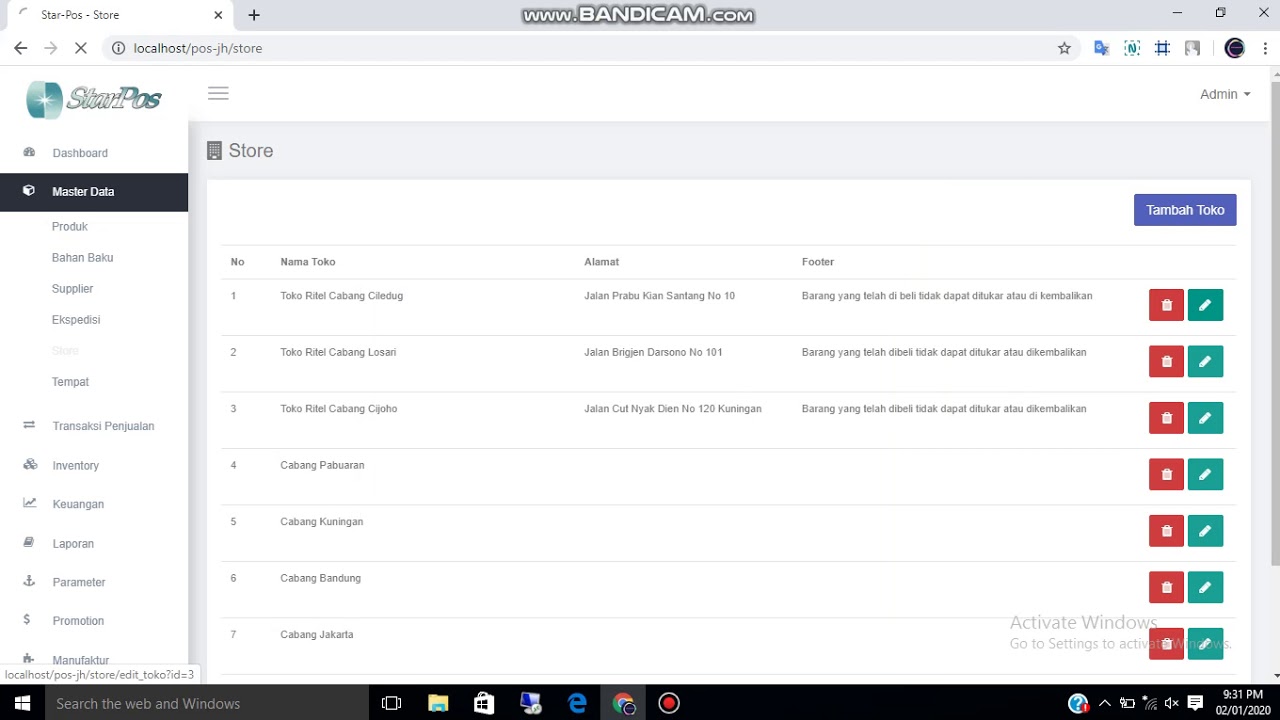Open Supplier submenu item

(x=72, y=289)
